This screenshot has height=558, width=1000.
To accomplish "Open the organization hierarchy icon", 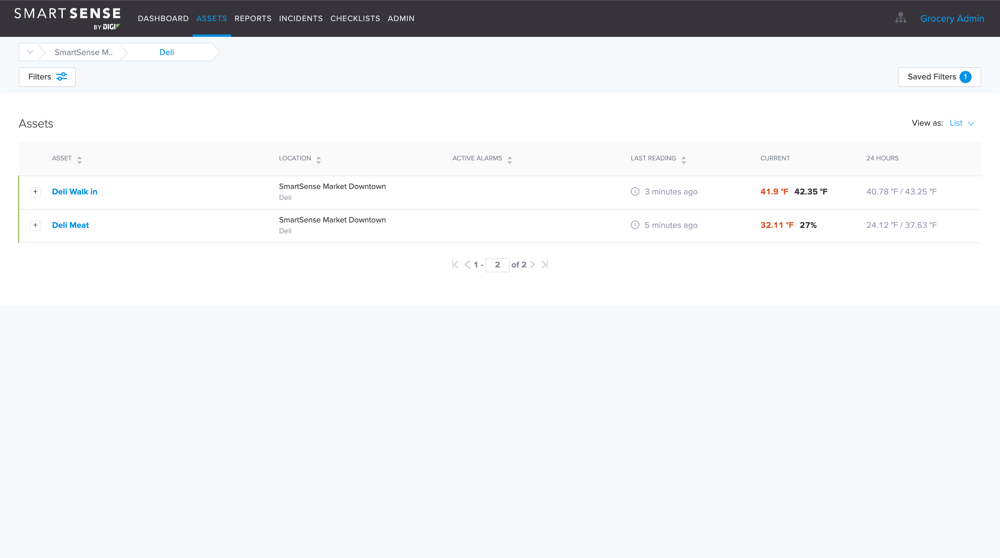I will [901, 18].
